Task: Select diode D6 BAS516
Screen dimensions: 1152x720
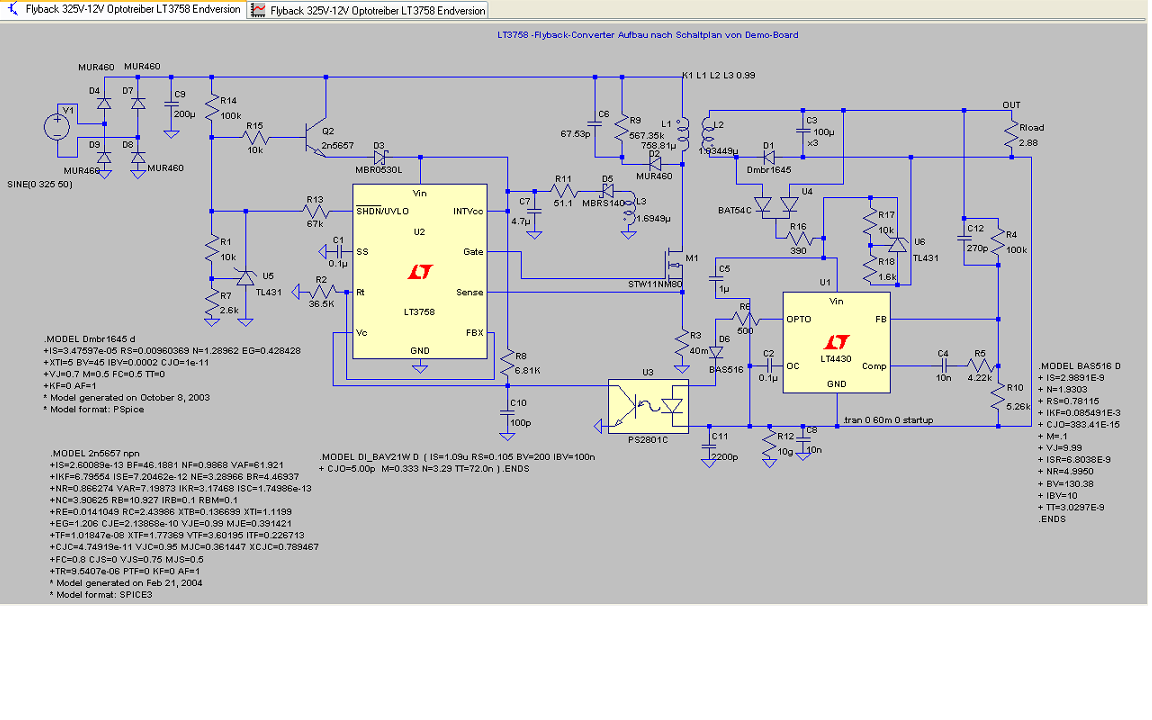Action: point(716,353)
